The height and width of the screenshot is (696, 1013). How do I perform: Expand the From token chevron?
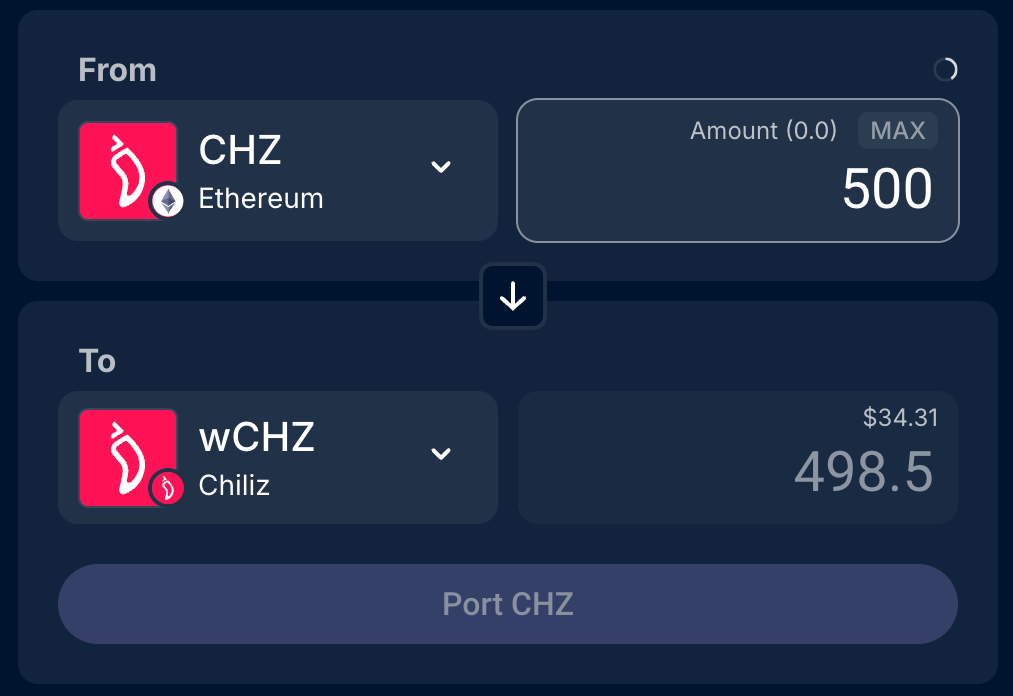point(441,167)
